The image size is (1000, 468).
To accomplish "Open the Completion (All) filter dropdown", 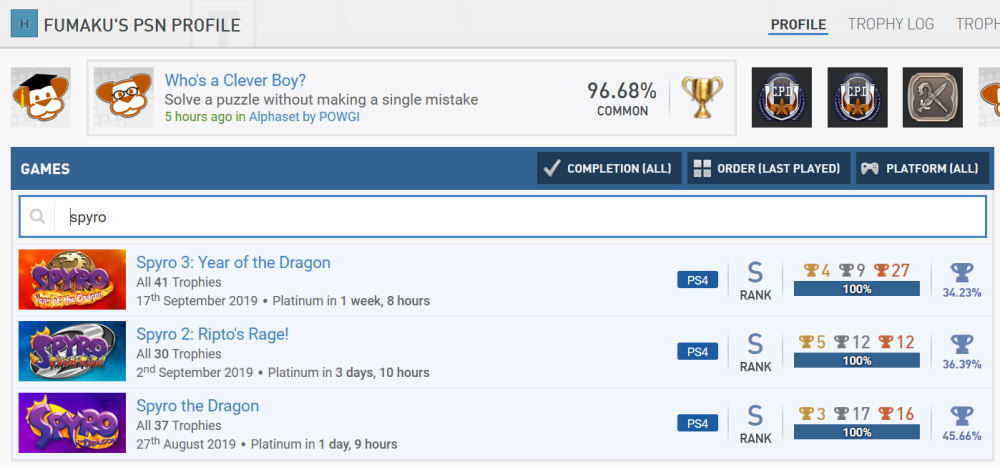I will tap(610, 168).
